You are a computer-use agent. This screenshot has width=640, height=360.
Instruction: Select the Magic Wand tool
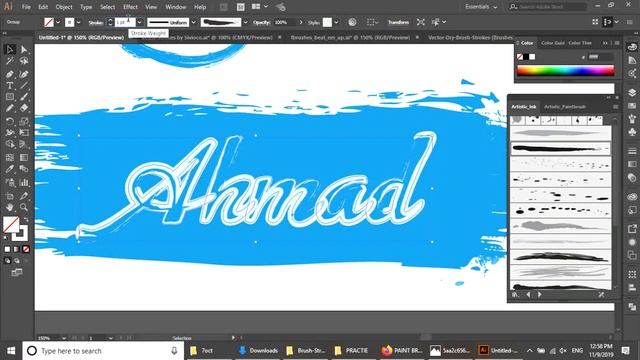[10, 61]
